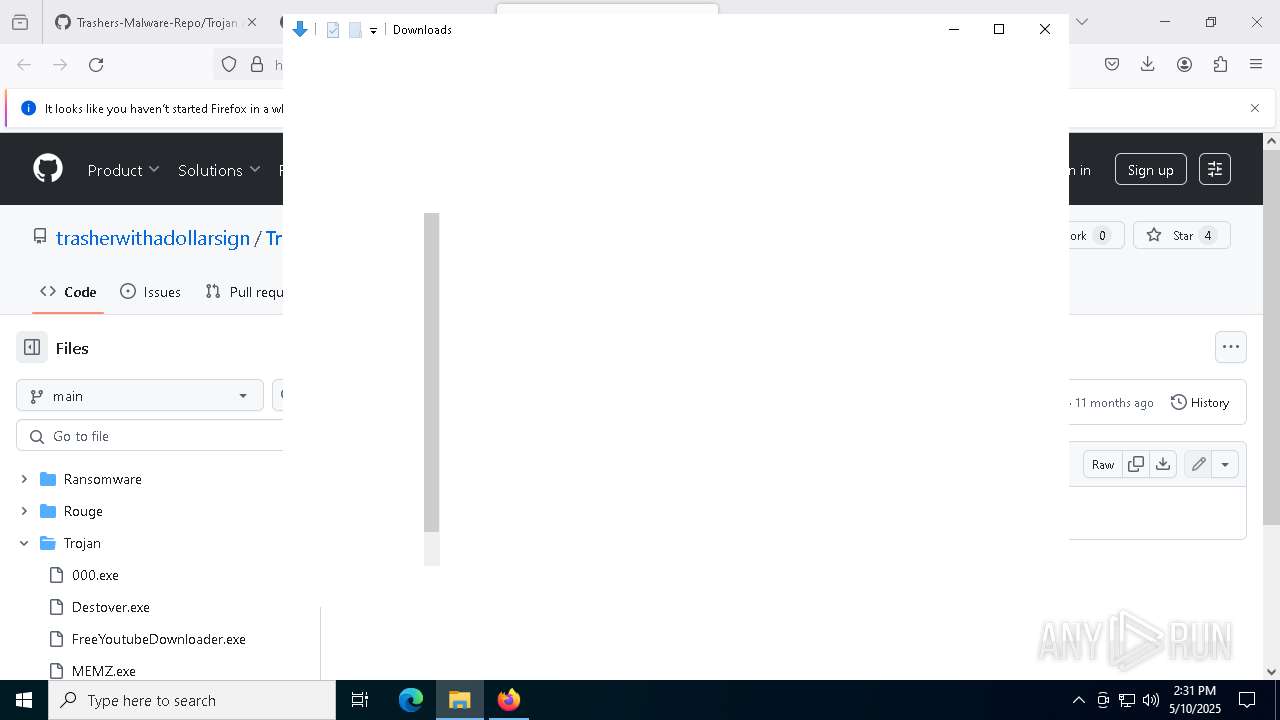Open the system volume control
Viewport: 1280px width, 720px height.
tap(1151, 700)
